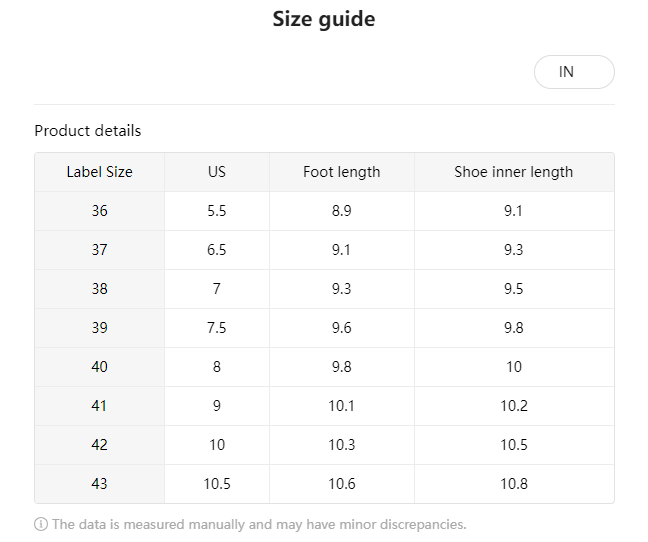Select label size 41 cell
The height and width of the screenshot is (542, 648).
tap(99, 406)
